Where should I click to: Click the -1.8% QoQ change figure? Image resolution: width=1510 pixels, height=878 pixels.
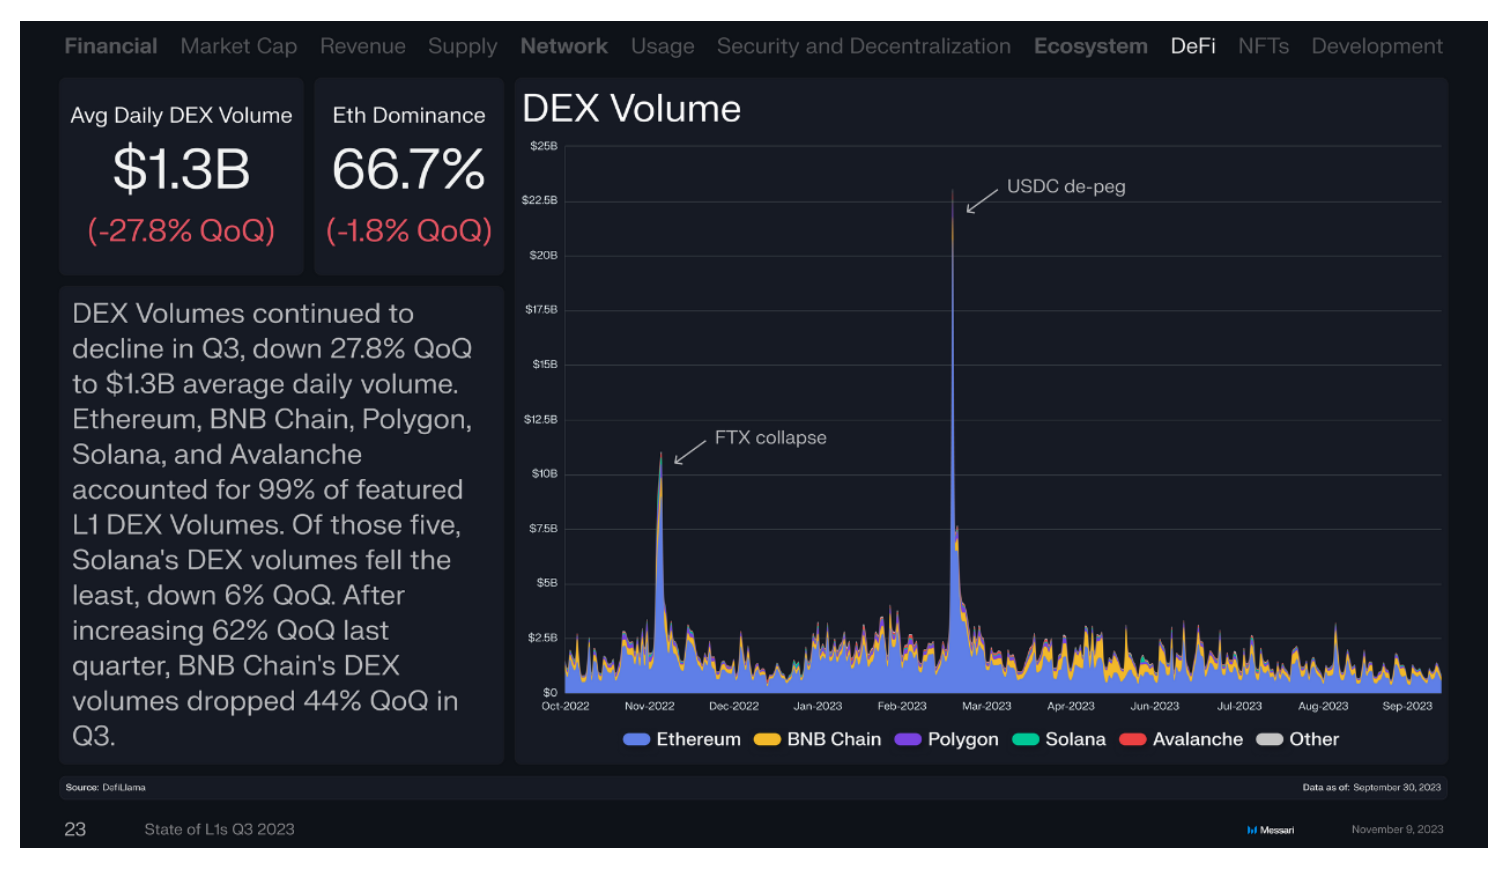409,230
